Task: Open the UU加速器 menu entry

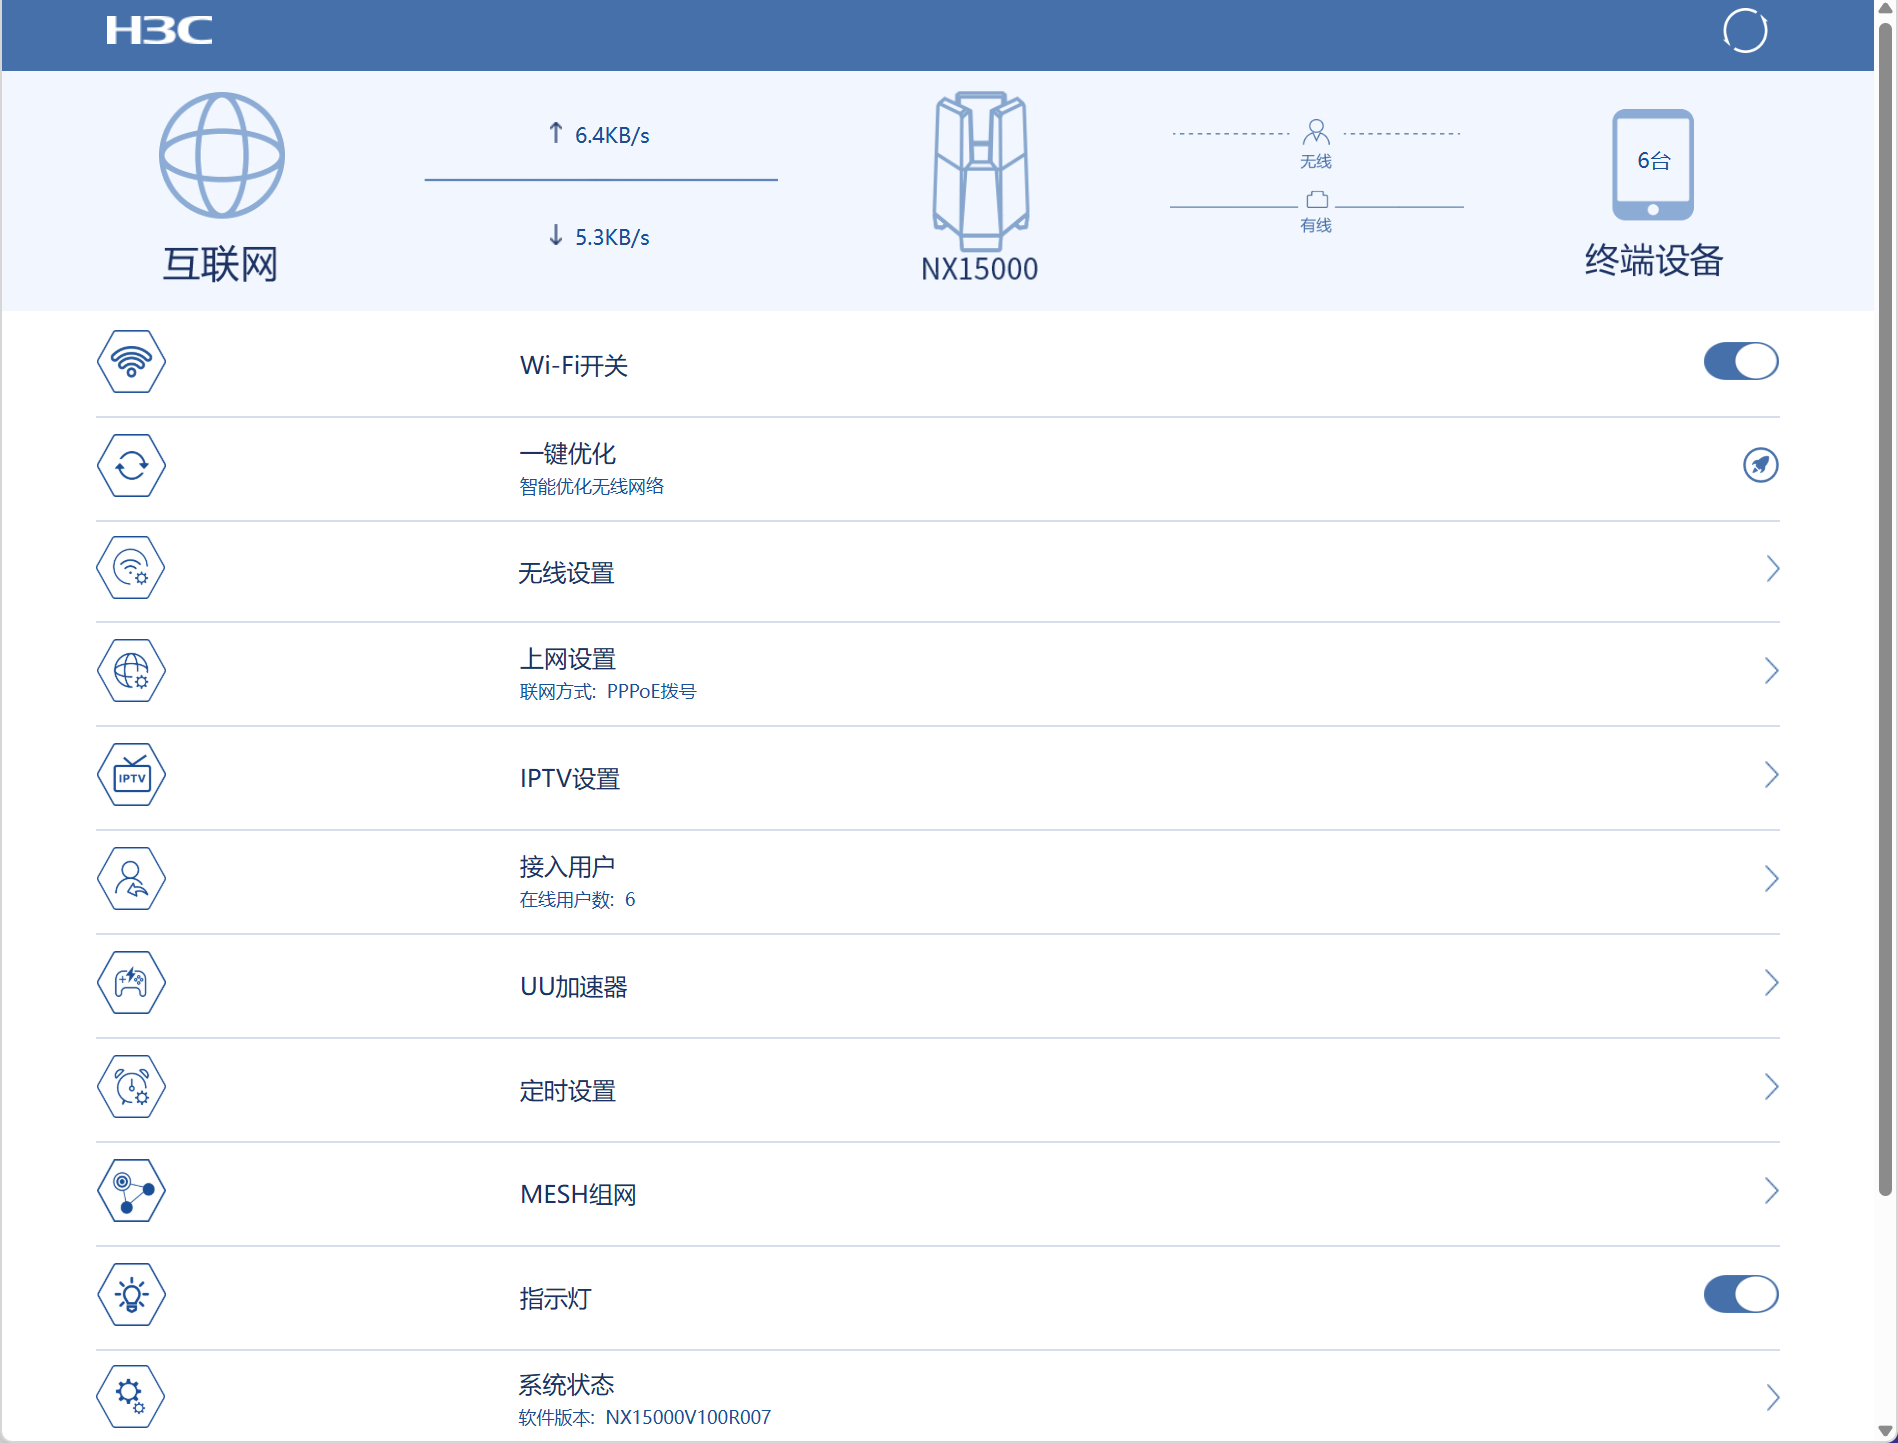Action: 574,987
